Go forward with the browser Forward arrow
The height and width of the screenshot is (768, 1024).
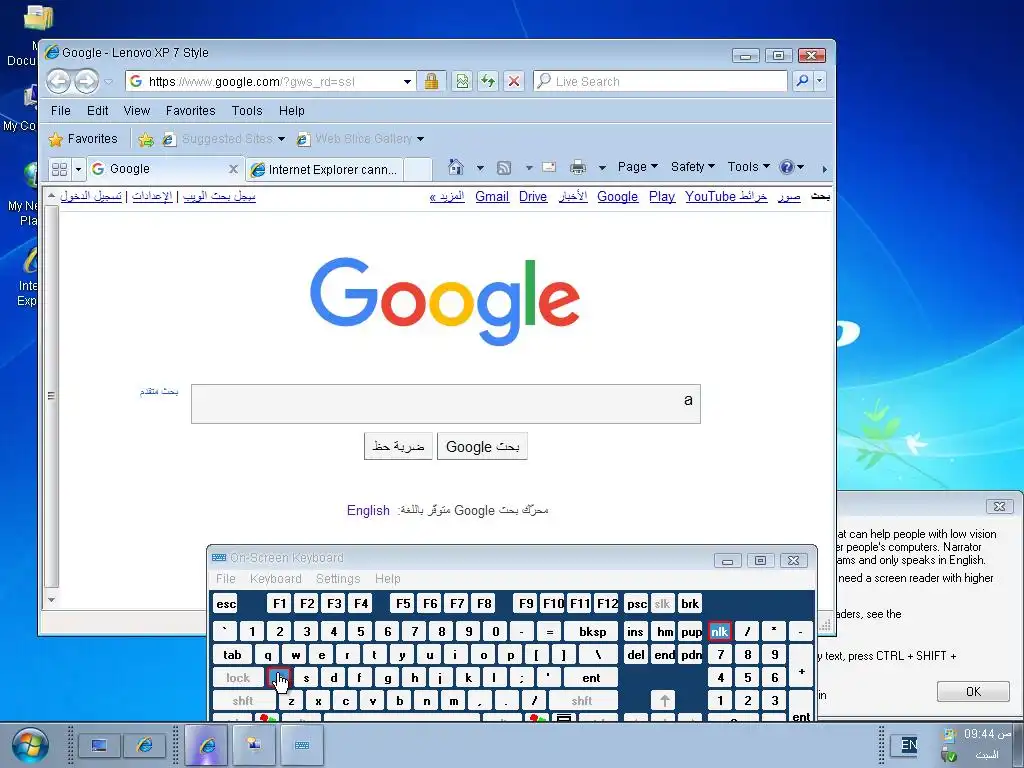86,82
